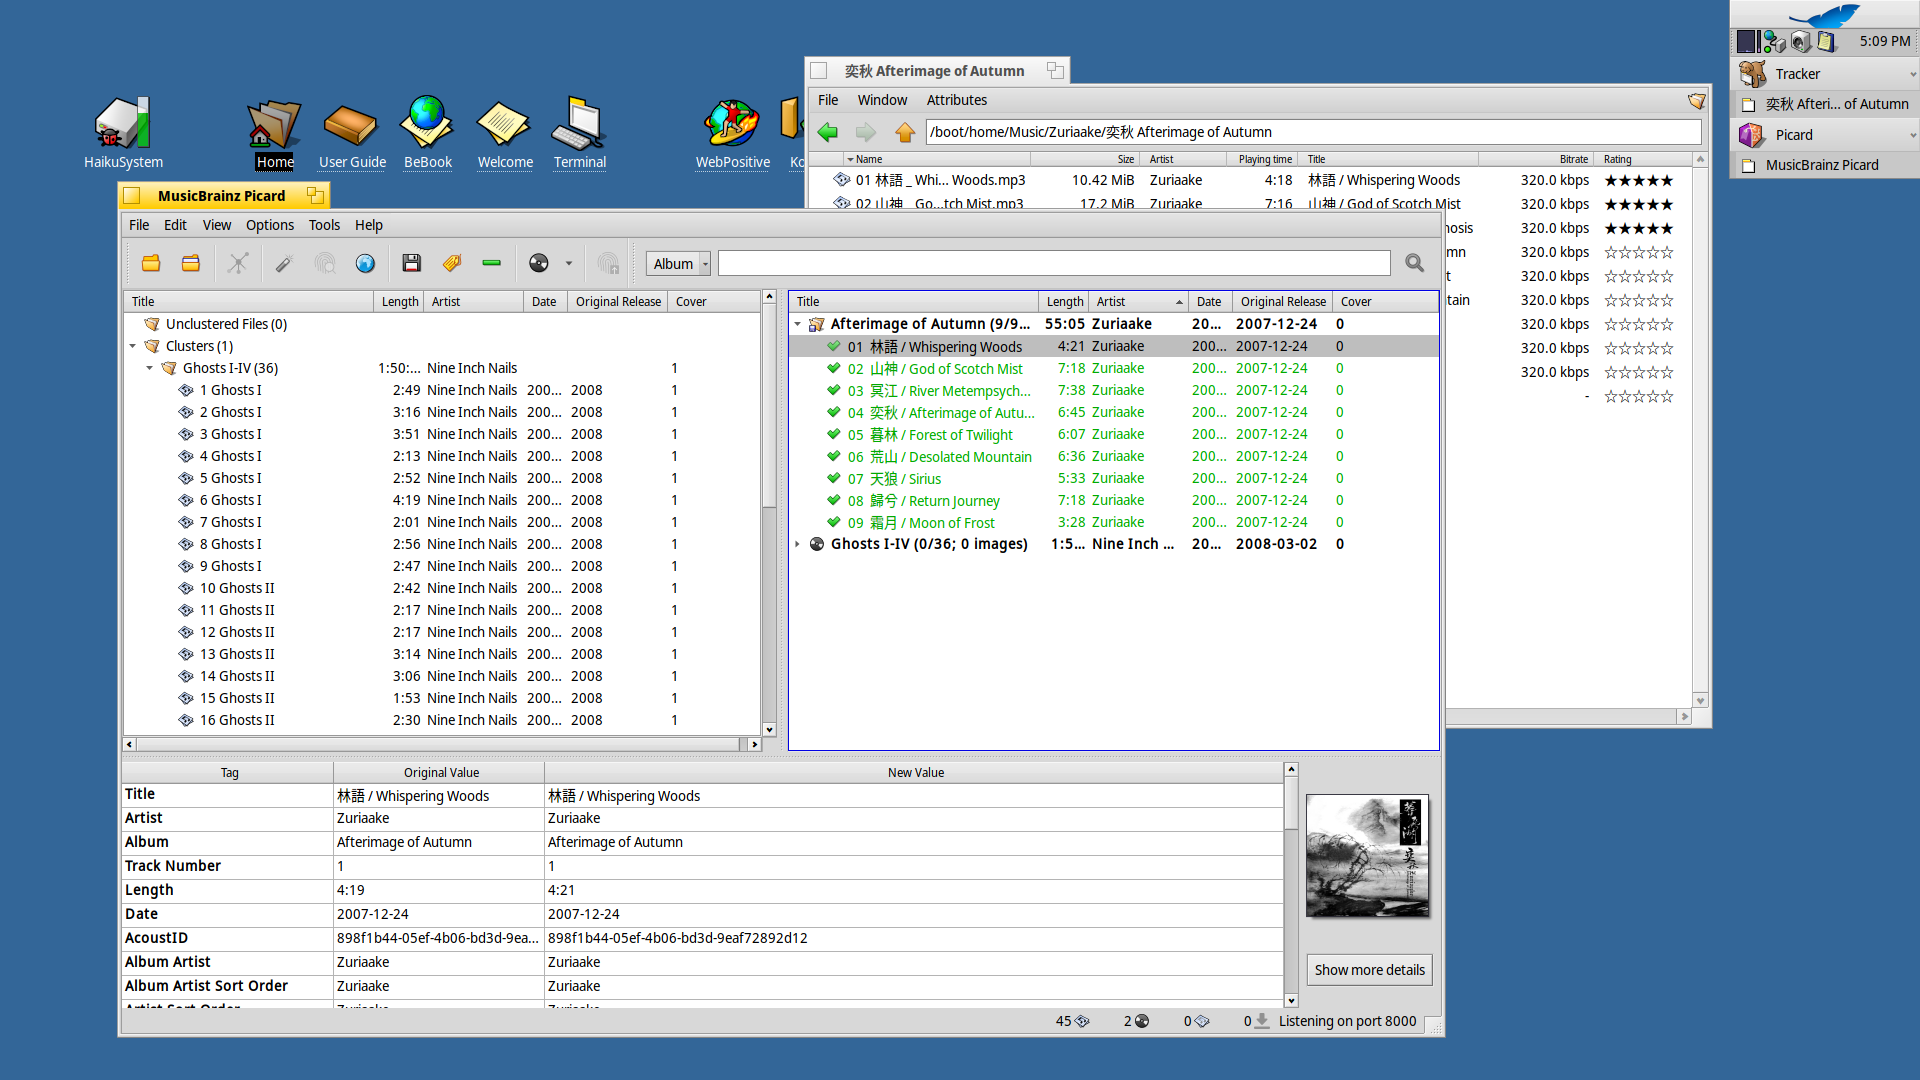
Task: Sort the left pane by Length column
Action: (x=400, y=301)
